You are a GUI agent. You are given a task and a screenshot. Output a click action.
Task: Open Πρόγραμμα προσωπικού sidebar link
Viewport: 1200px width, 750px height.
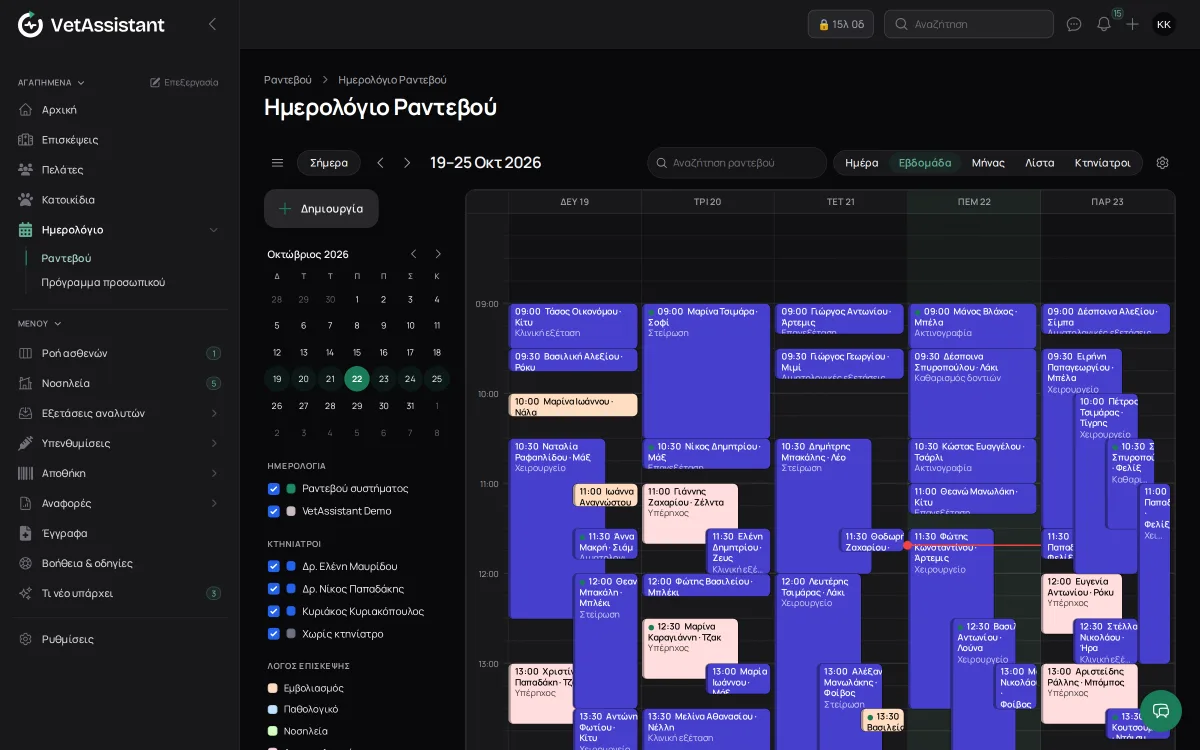tap(103, 282)
